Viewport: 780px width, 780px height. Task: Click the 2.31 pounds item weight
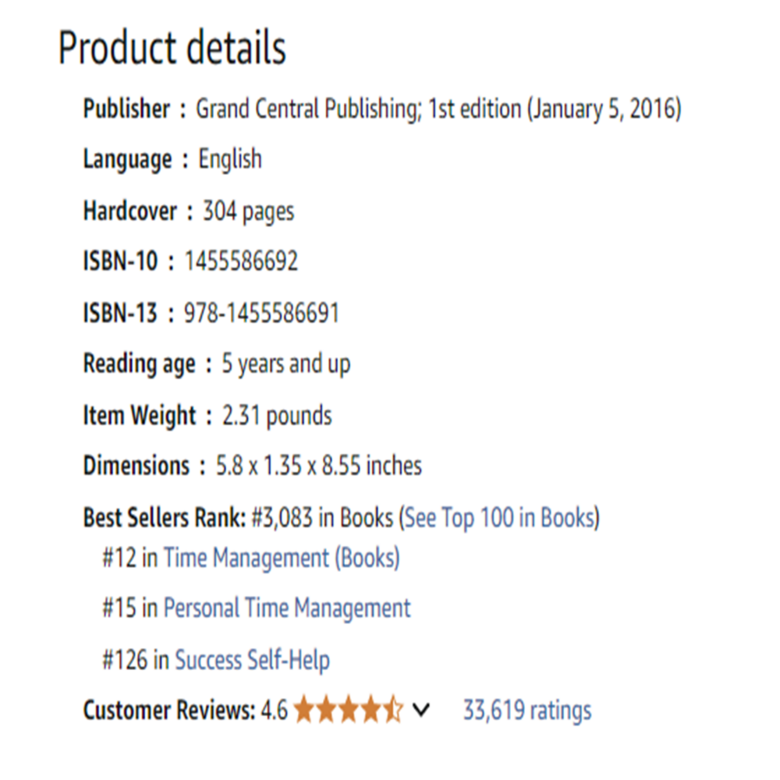[x=276, y=415]
